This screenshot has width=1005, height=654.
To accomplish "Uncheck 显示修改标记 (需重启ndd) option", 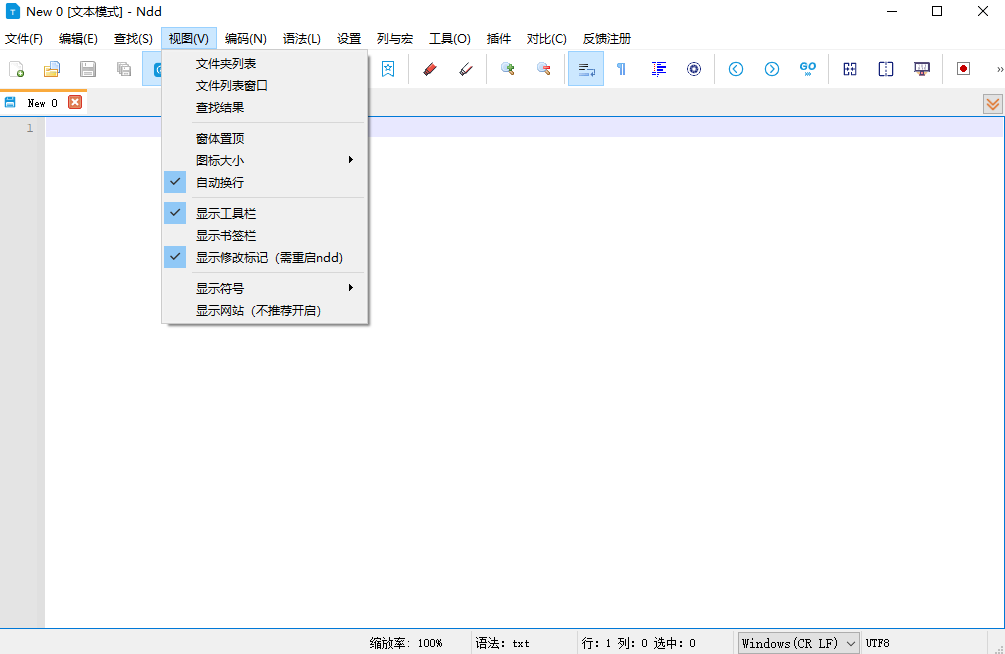I will click(264, 257).
